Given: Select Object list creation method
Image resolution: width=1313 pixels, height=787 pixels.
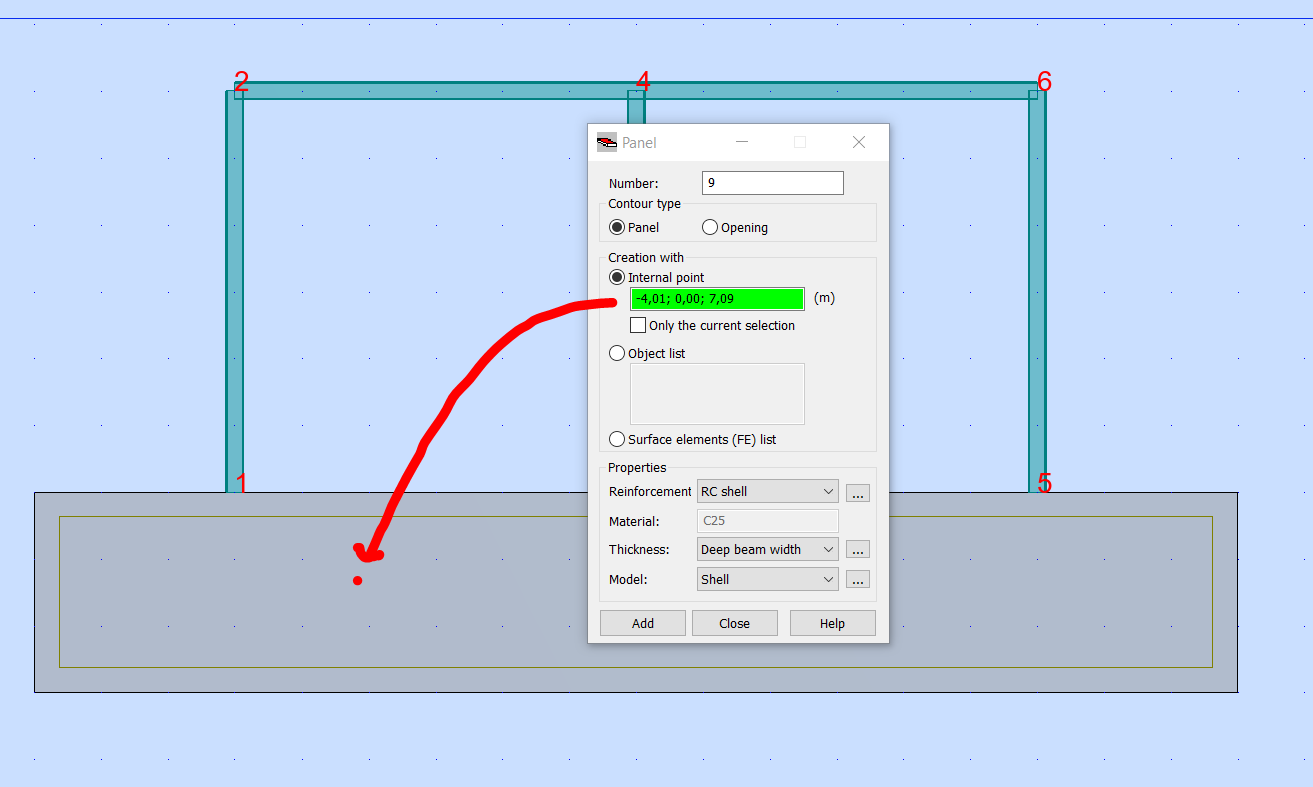Looking at the screenshot, I should [617, 353].
